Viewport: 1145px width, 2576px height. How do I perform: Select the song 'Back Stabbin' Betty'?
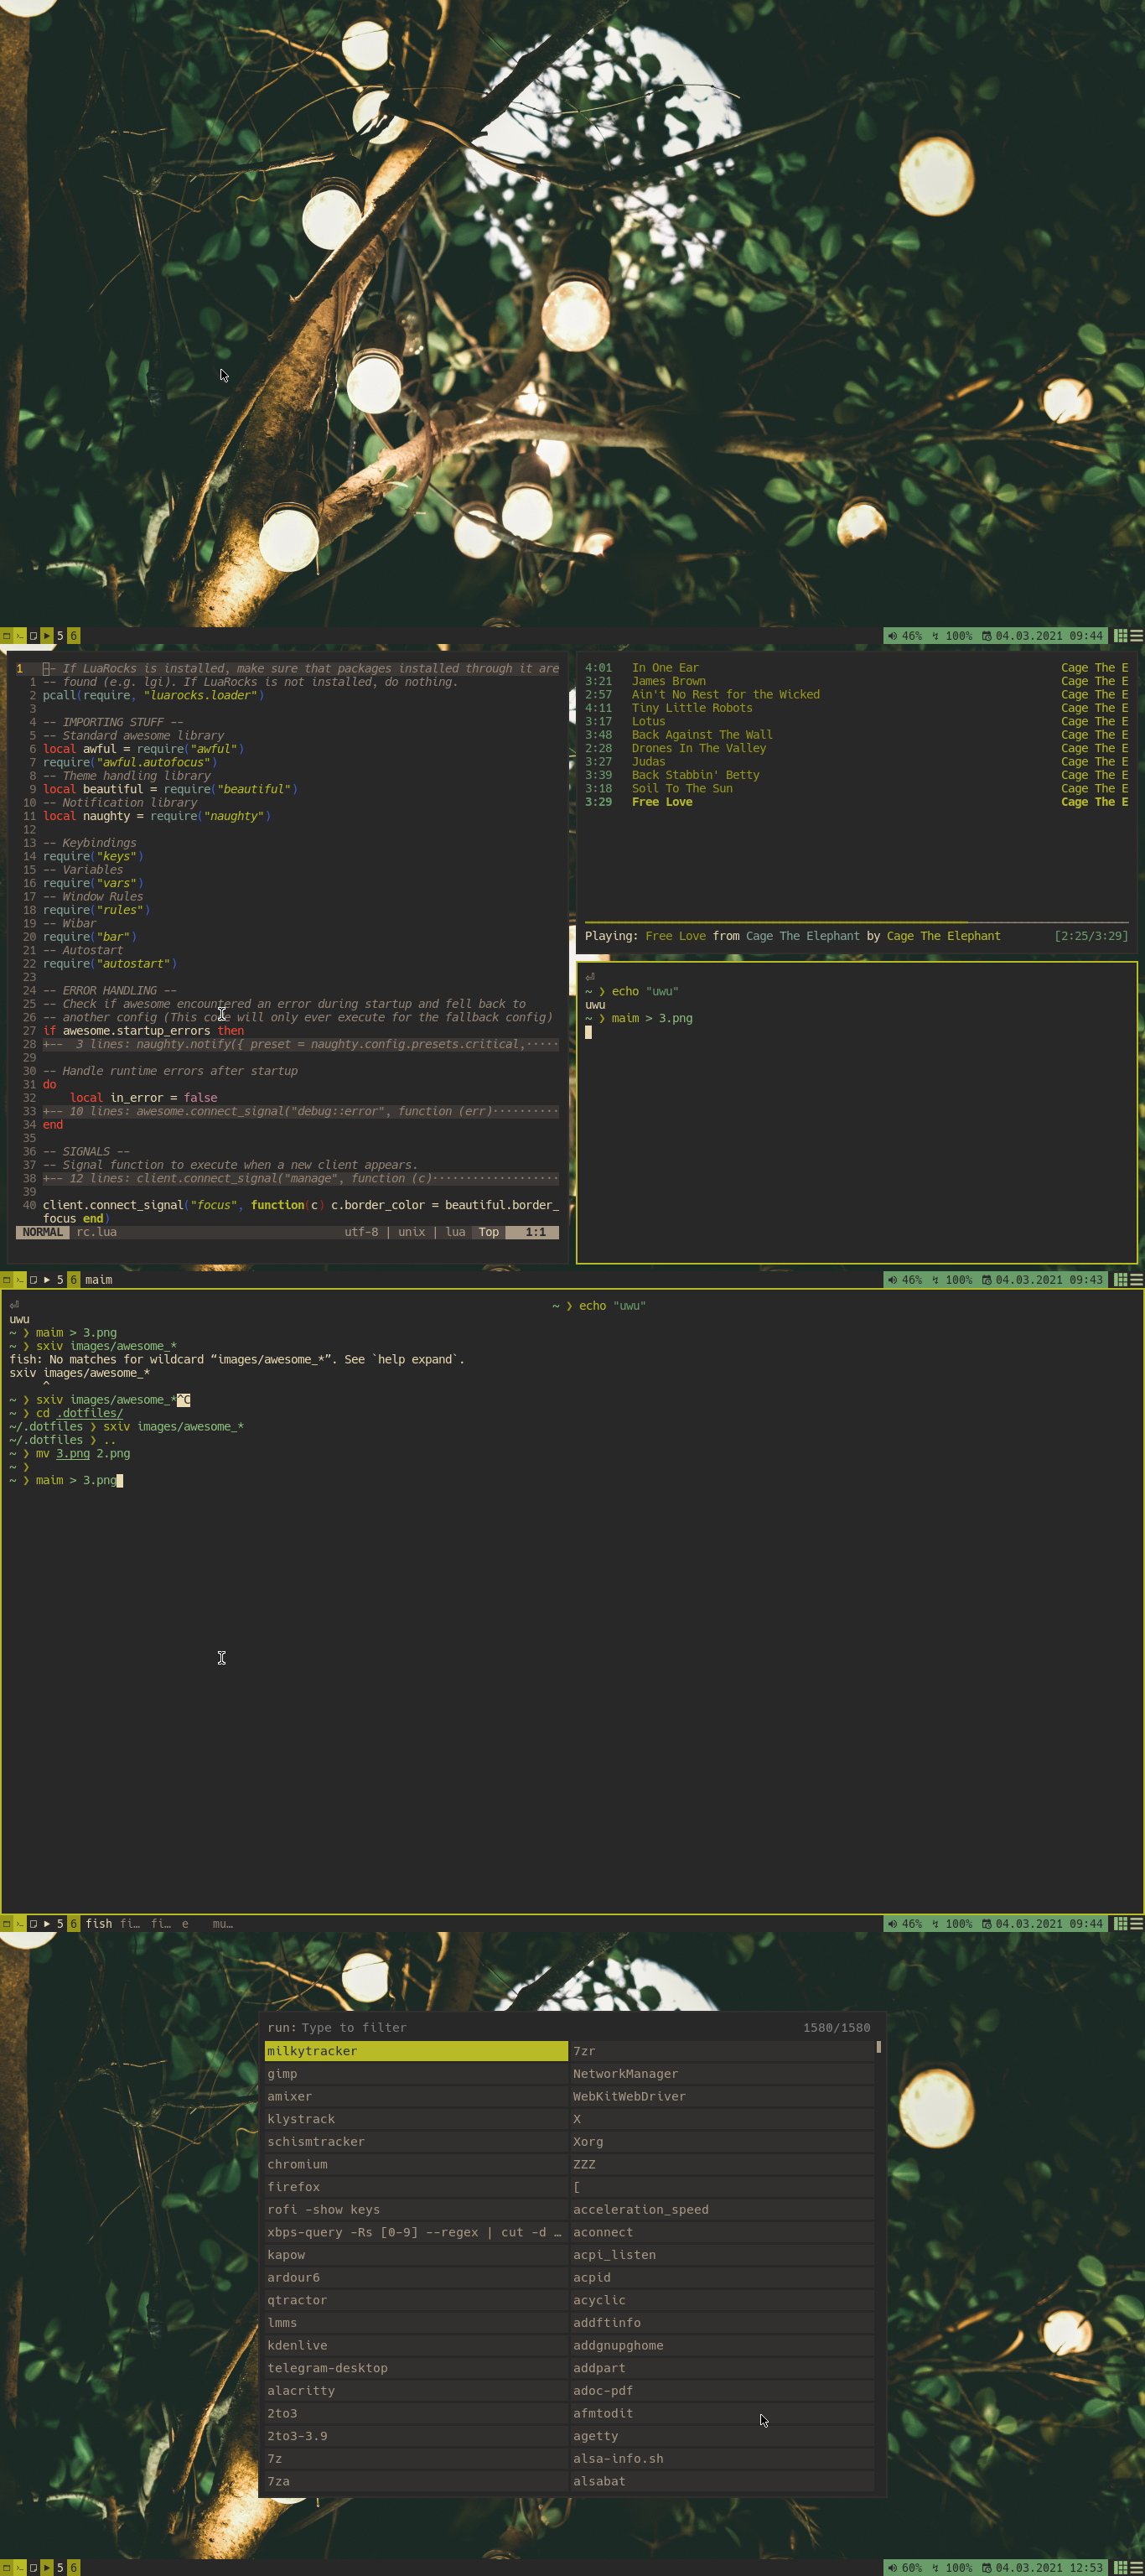click(856, 775)
